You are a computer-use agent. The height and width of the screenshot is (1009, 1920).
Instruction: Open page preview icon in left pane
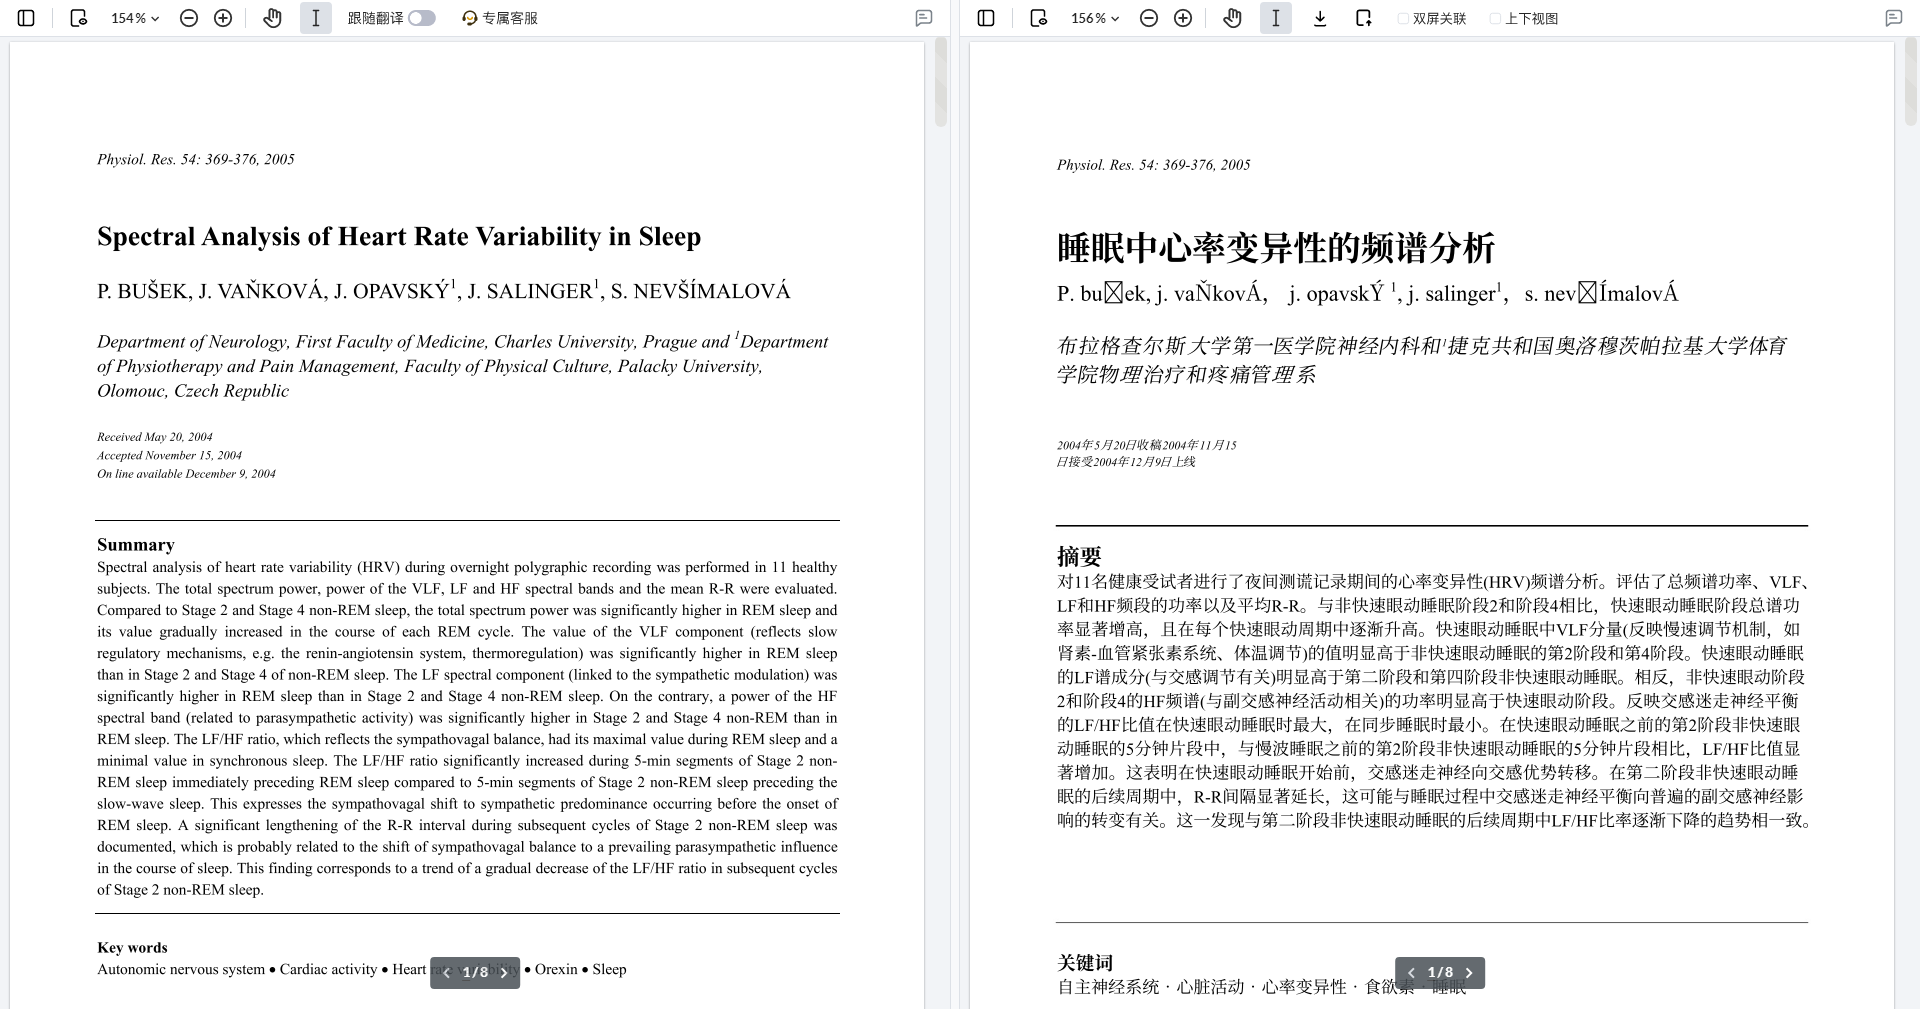click(x=78, y=18)
